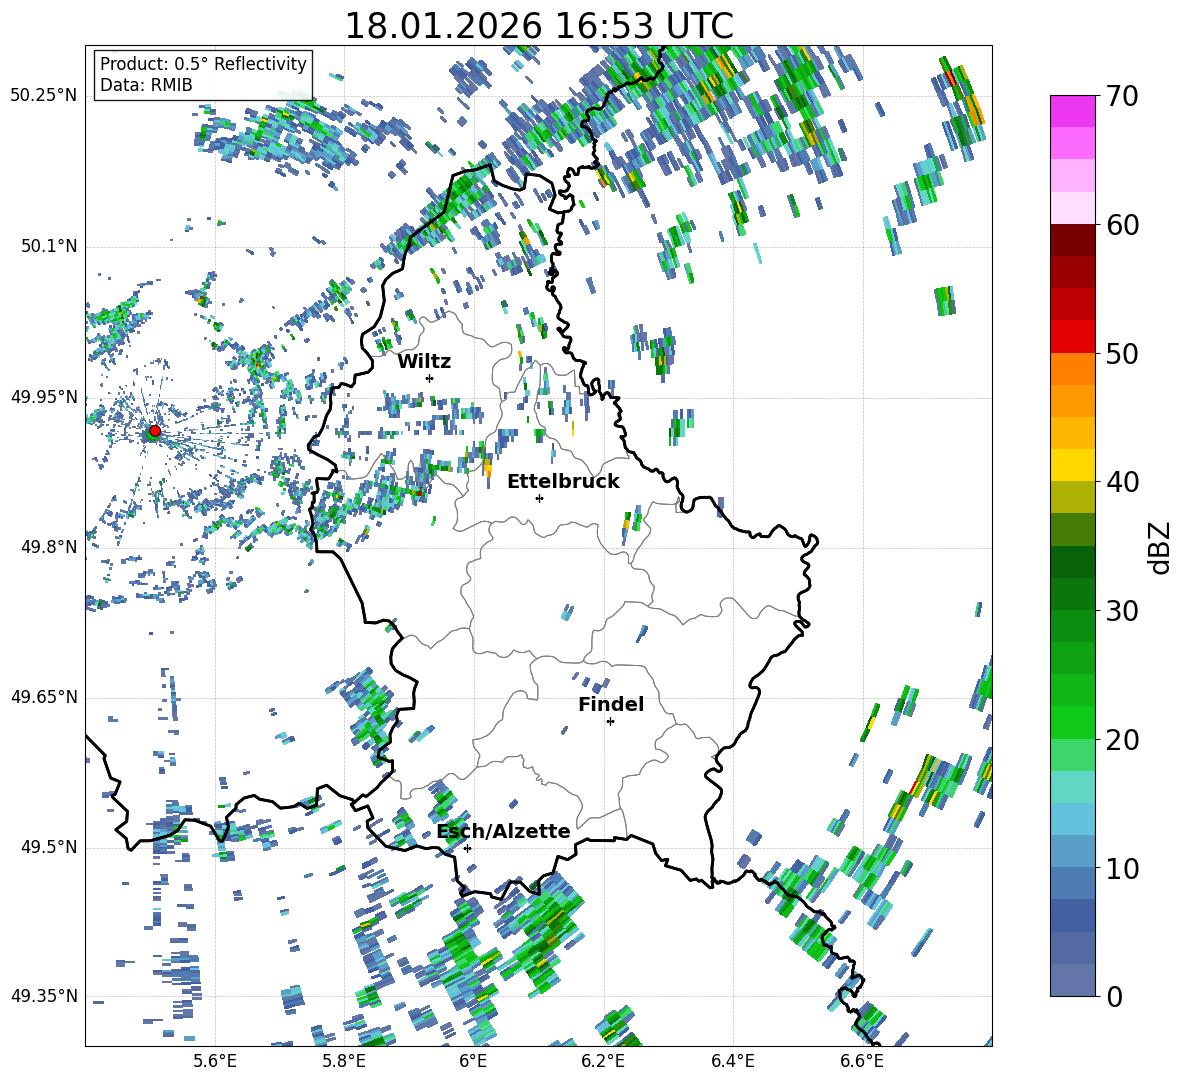Click the 50.1°N latitude label
Image resolution: width=1184 pixels, height=1081 pixels.
coord(48,246)
